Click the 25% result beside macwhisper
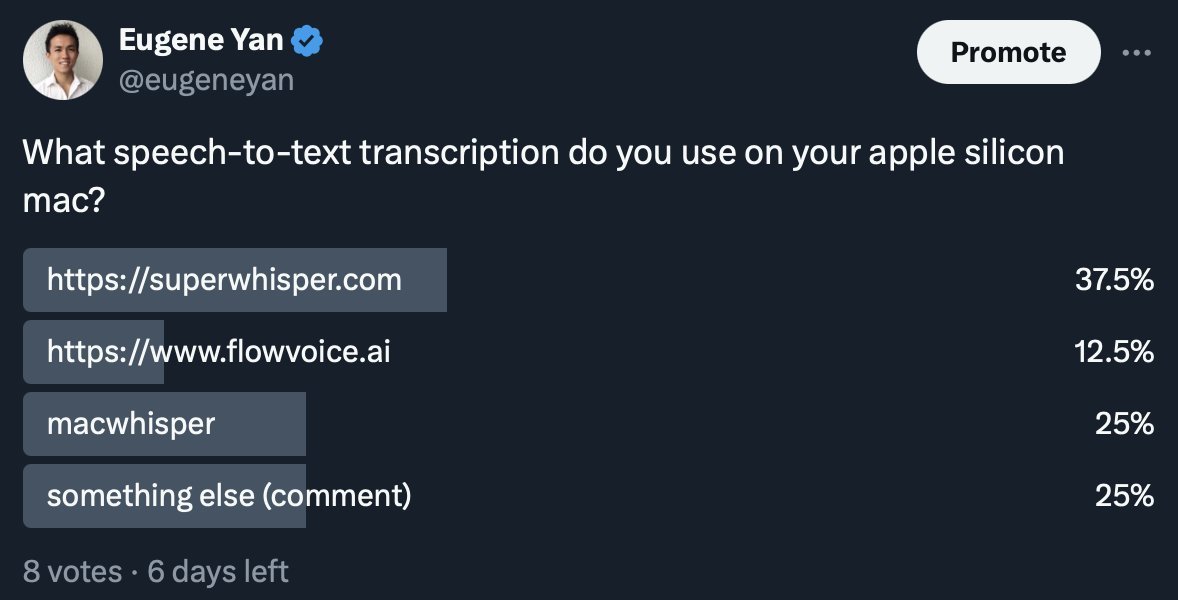 1125,424
